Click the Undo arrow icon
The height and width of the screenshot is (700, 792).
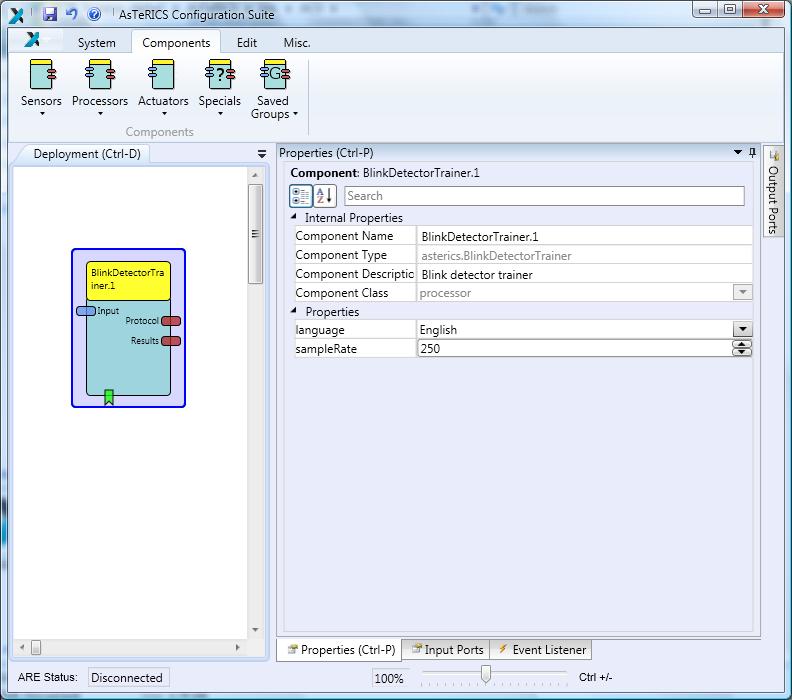pyautogui.click(x=71, y=14)
